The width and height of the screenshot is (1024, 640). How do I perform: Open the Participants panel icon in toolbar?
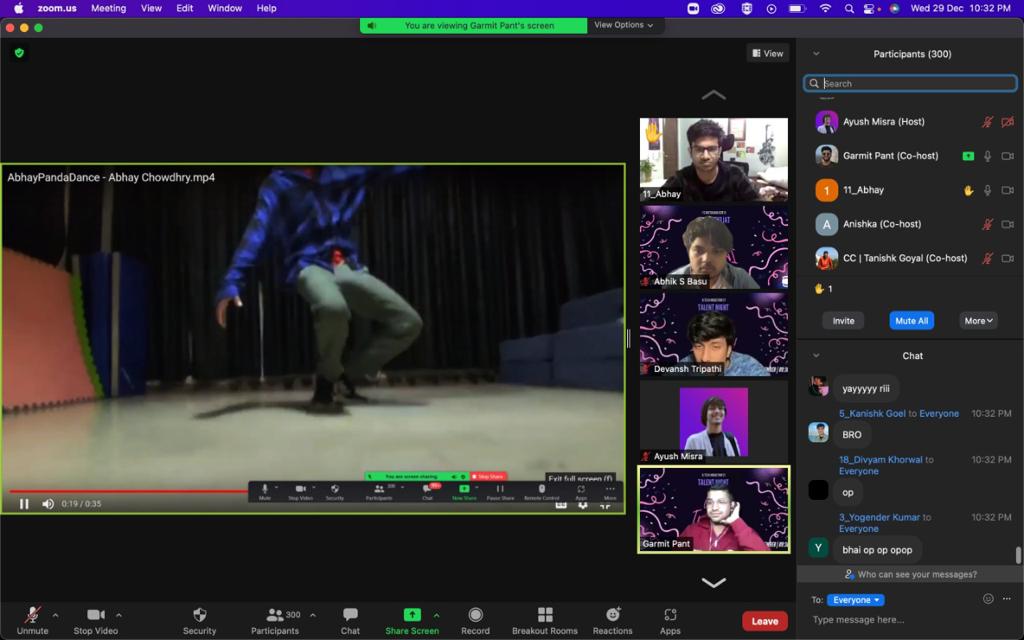(x=275, y=615)
